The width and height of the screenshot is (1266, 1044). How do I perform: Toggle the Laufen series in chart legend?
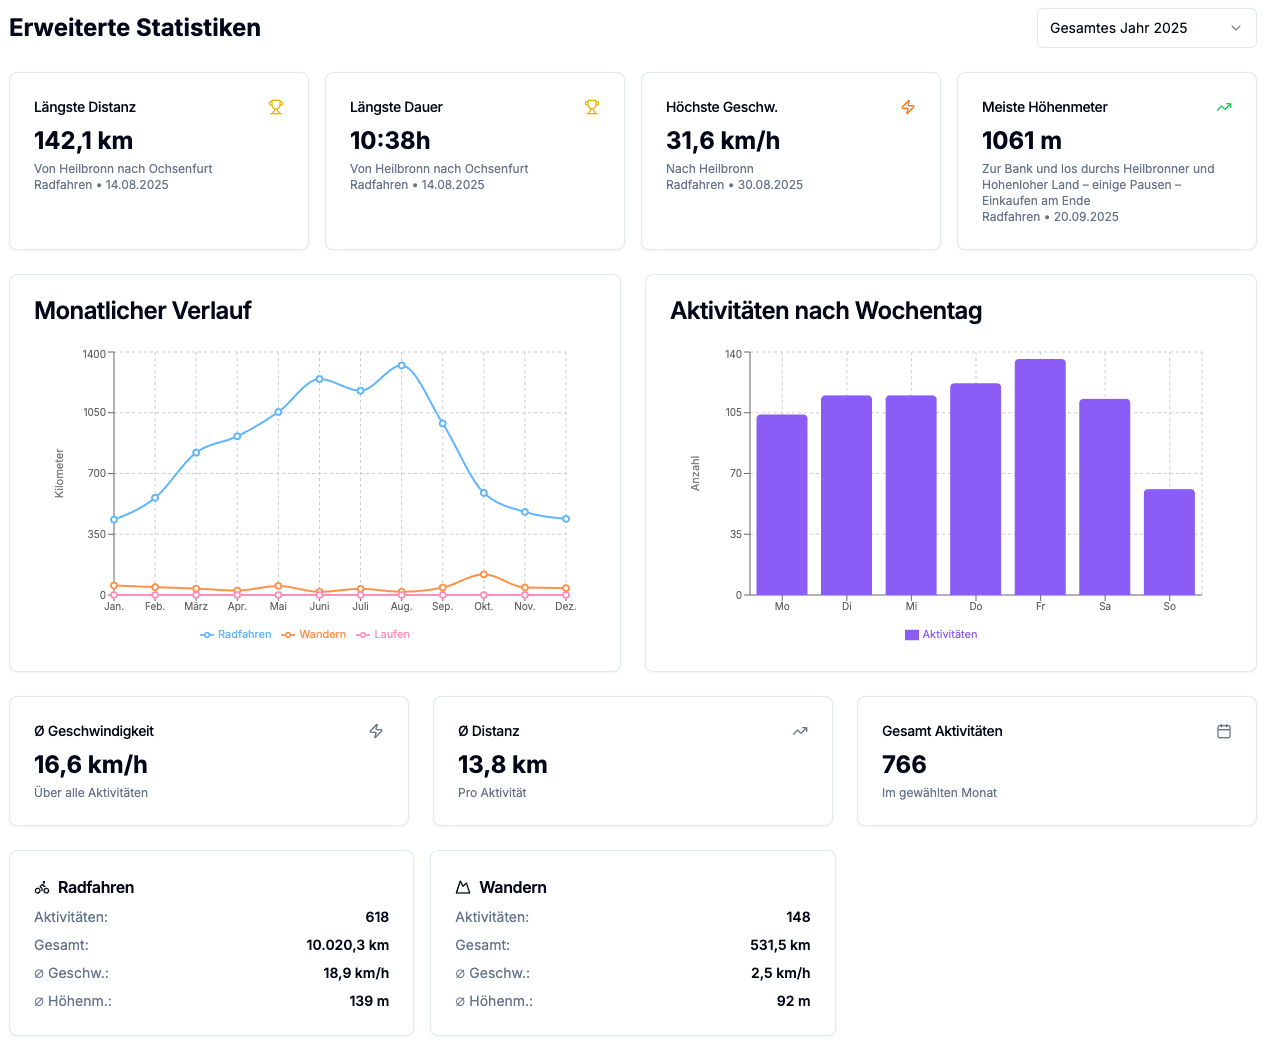(384, 634)
